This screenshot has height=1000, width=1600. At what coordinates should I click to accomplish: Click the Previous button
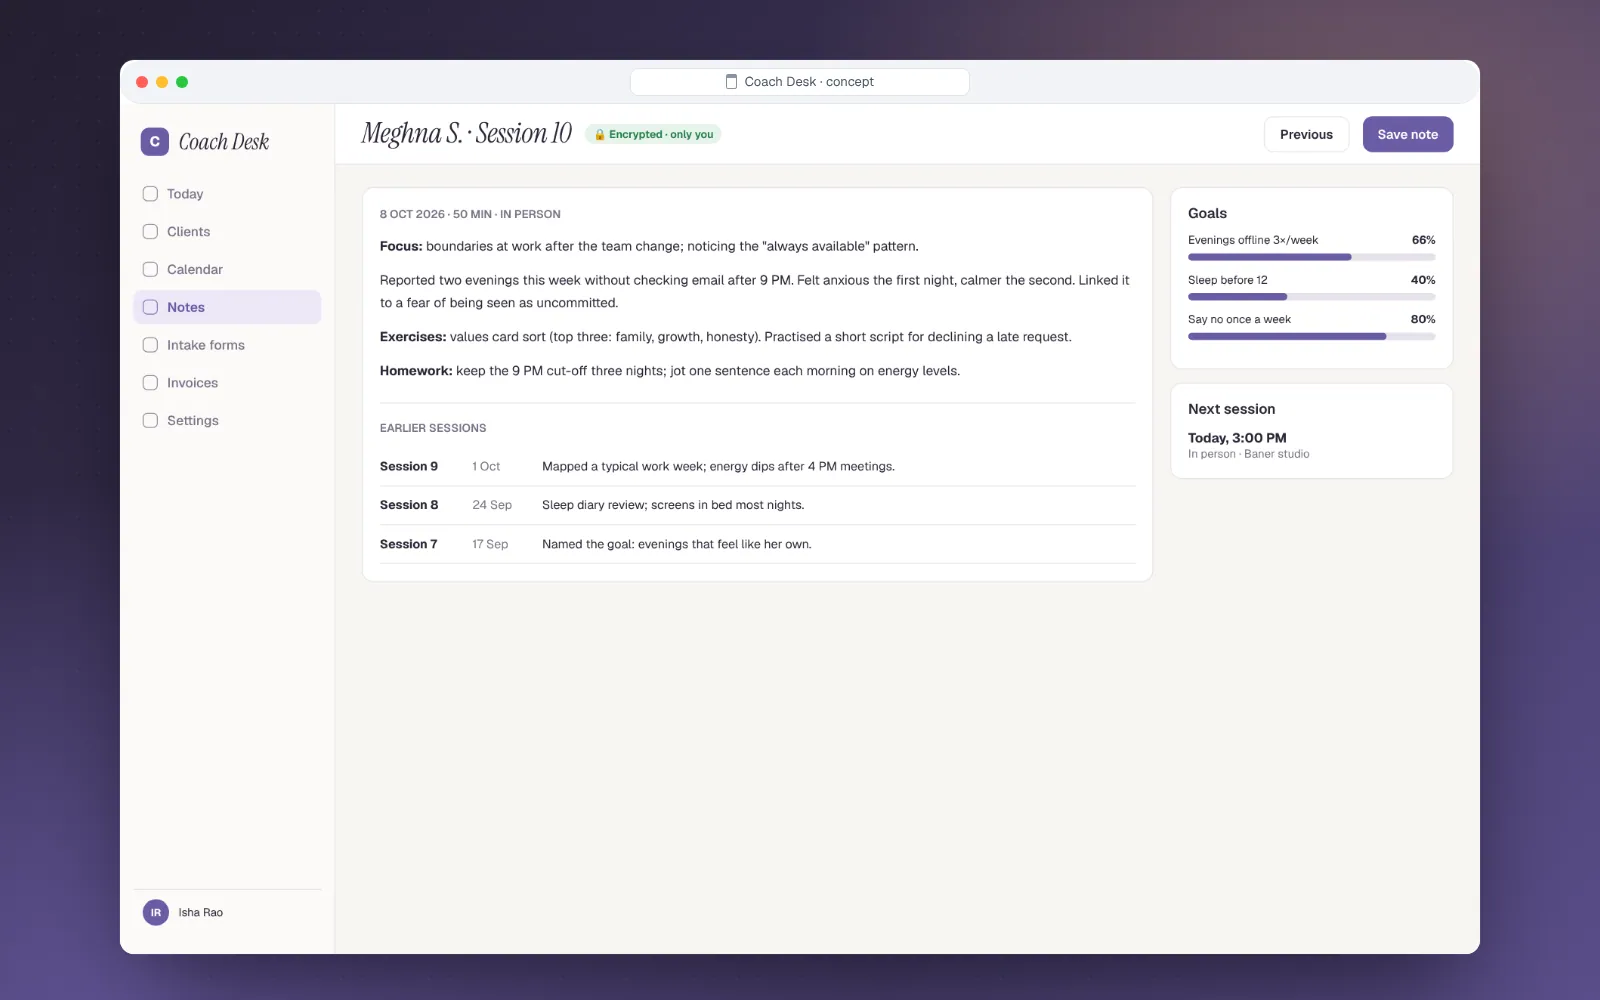click(1306, 134)
